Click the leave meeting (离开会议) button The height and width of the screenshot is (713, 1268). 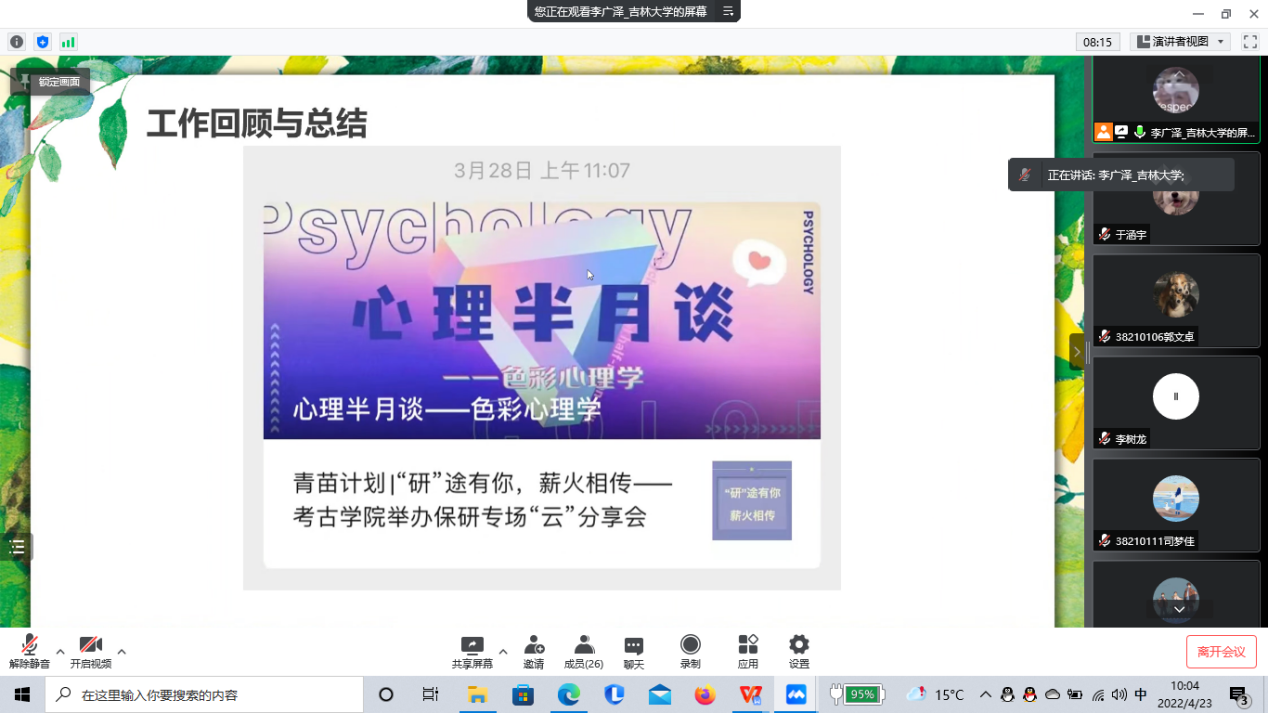tap(1221, 652)
